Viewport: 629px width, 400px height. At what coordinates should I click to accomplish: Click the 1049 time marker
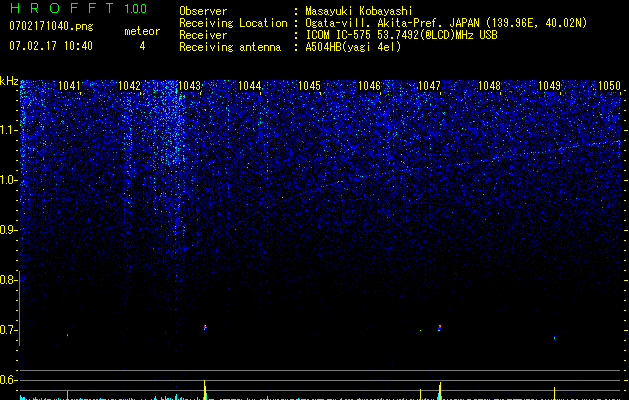click(x=549, y=86)
